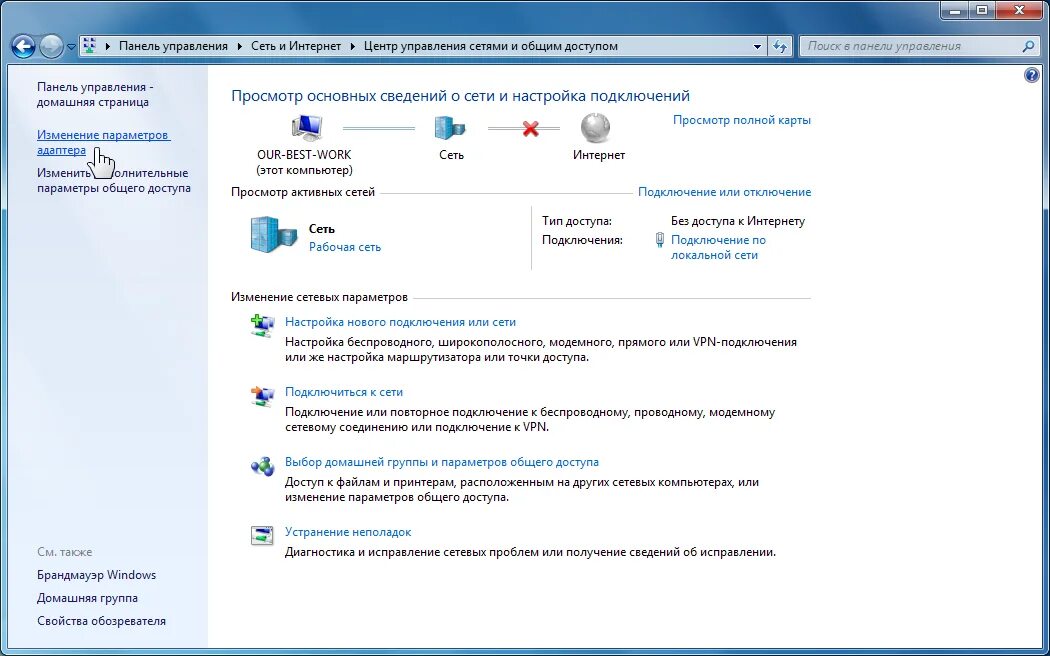
Task: Click the control panel search field
Action: [x=910, y=46]
